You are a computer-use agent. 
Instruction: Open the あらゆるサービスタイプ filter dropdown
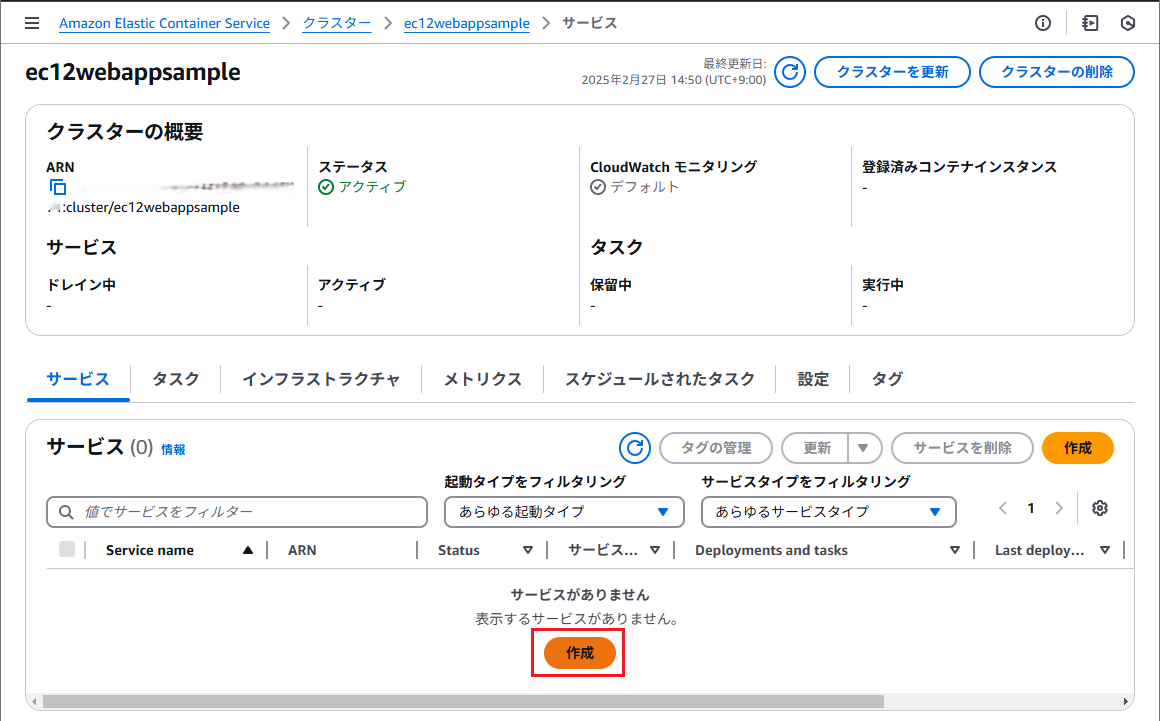829,512
